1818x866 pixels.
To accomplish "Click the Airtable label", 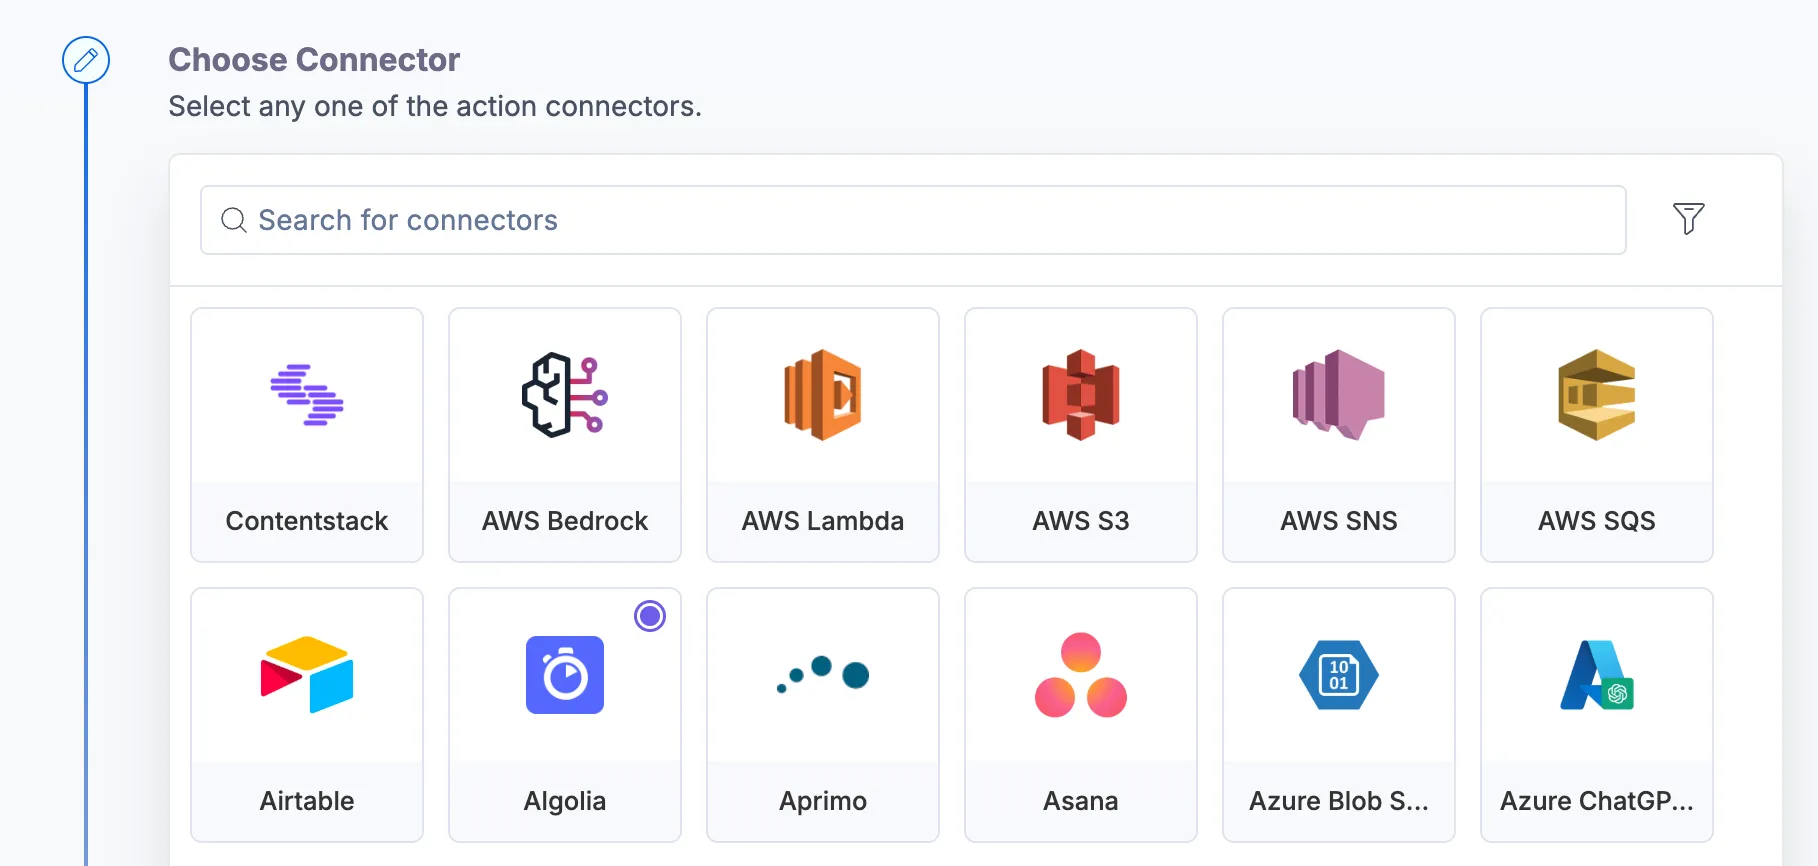I will pos(307,801).
